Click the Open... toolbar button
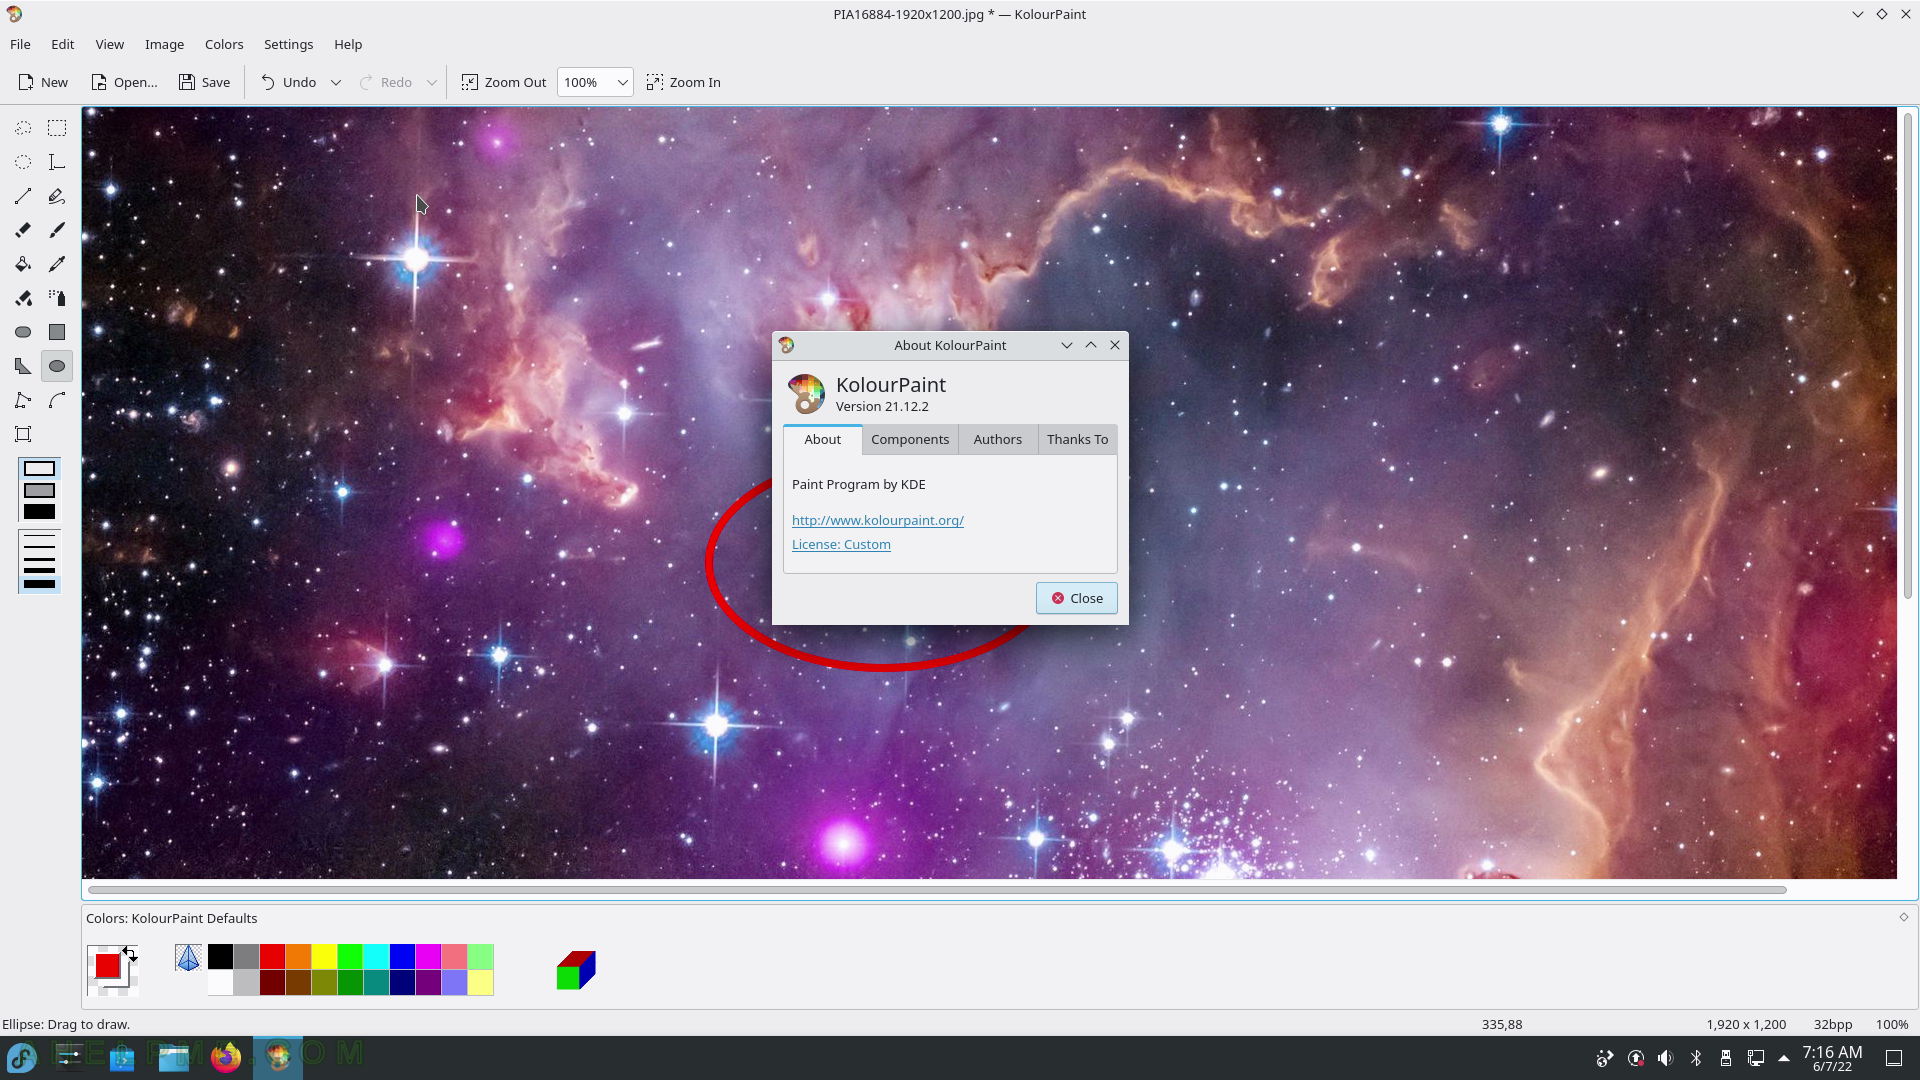This screenshot has height=1080, width=1920. coord(124,82)
